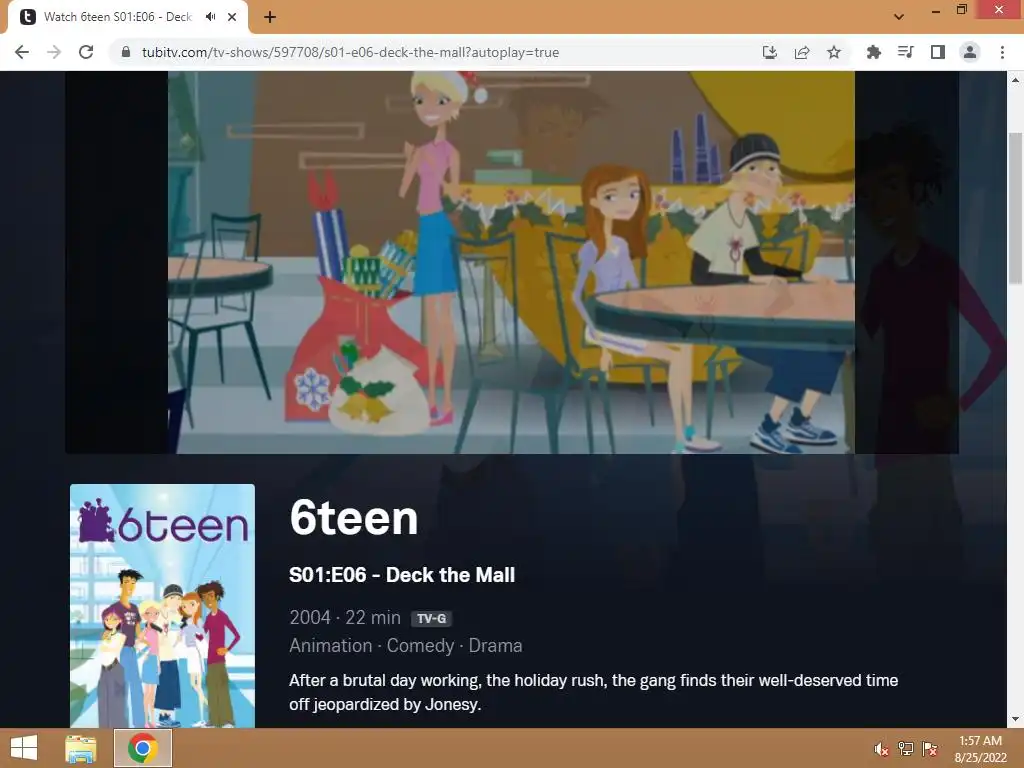The width and height of the screenshot is (1024, 768).
Task: Open the Action Center flag icon
Action: click(x=930, y=749)
